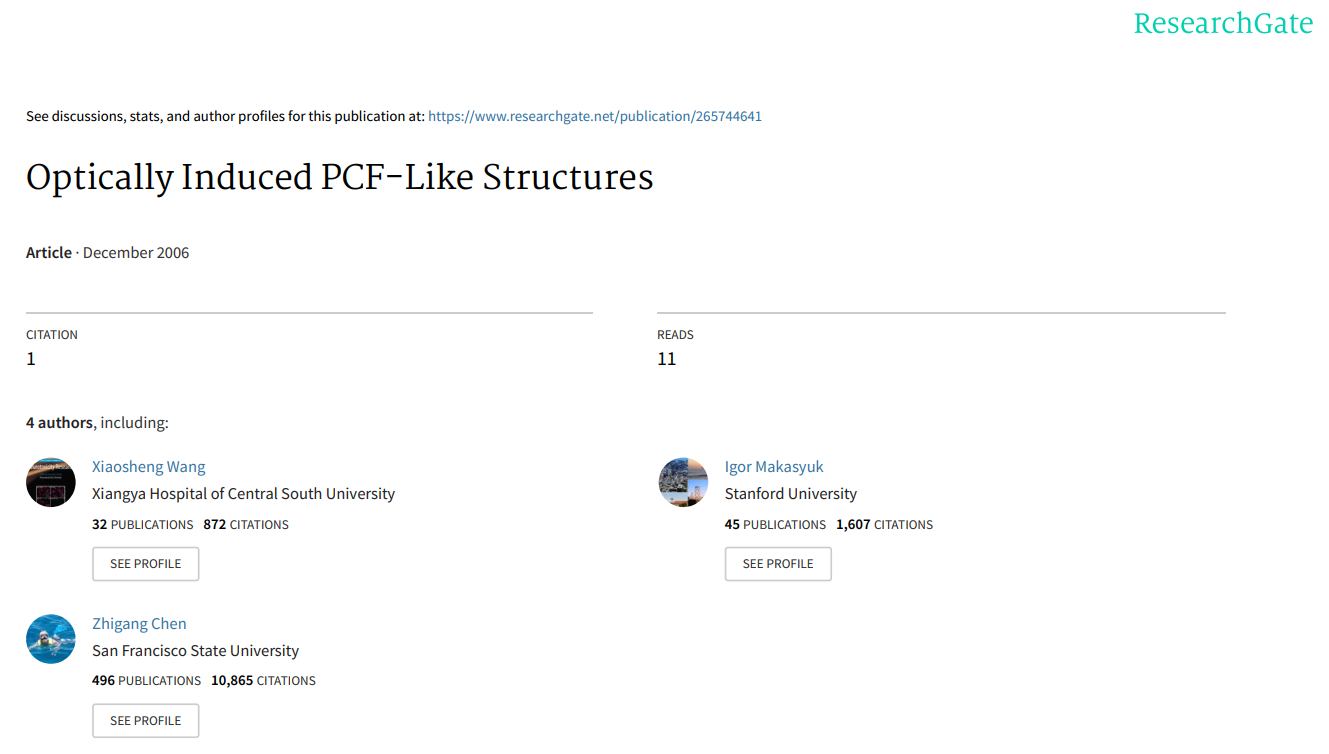Viewport: 1329px width, 754px height.
Task: Click See Profile button under Igor Makasyuk
Action: click(x=778, y=564)
